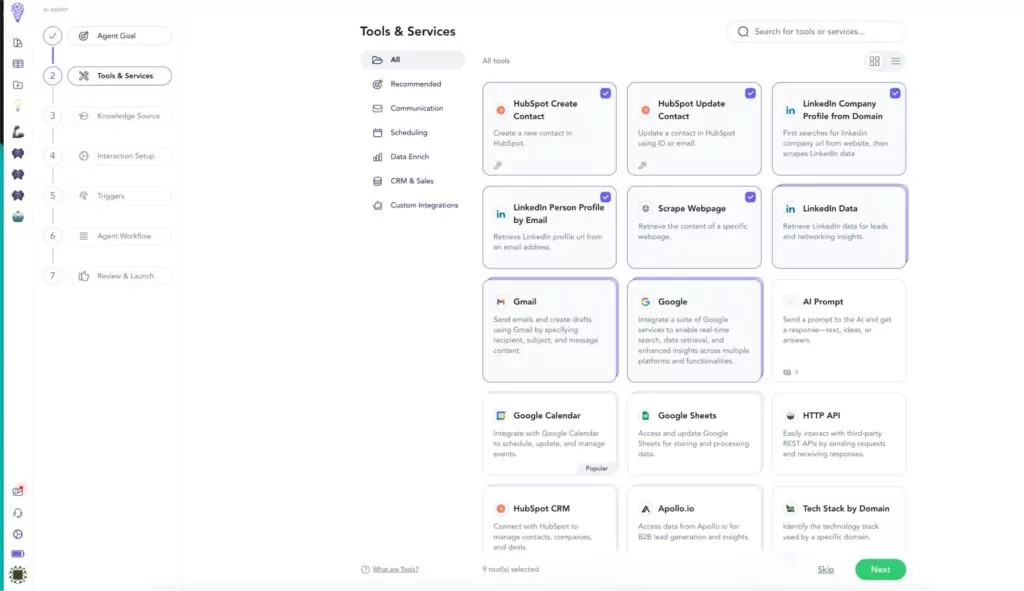Open the mailbox icon with red notification dot
Viewport: 1024px width, 591px height.
point(18,490)
